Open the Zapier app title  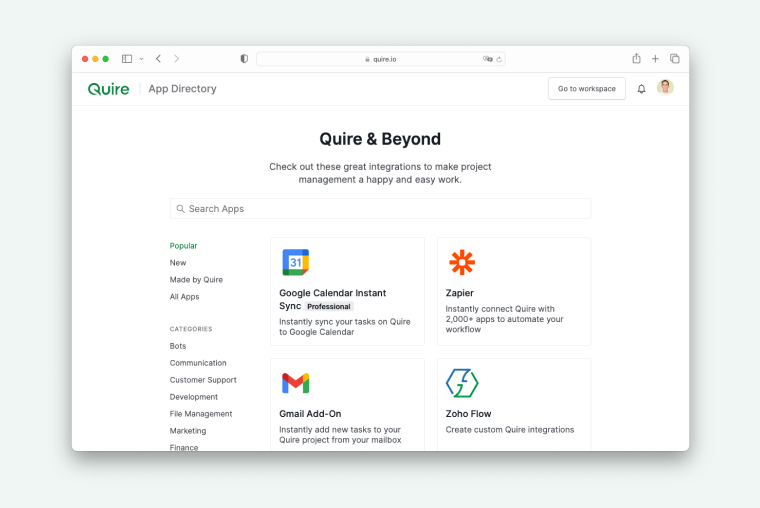click(459, 293)
